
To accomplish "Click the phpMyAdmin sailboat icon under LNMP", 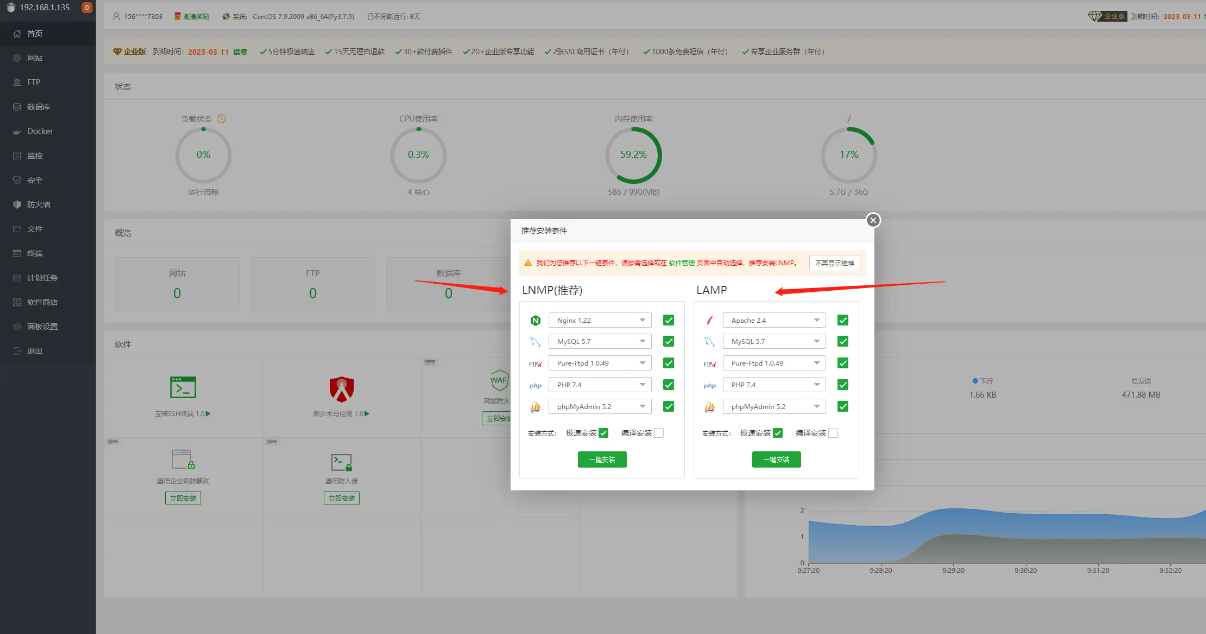I will (535, 406).
